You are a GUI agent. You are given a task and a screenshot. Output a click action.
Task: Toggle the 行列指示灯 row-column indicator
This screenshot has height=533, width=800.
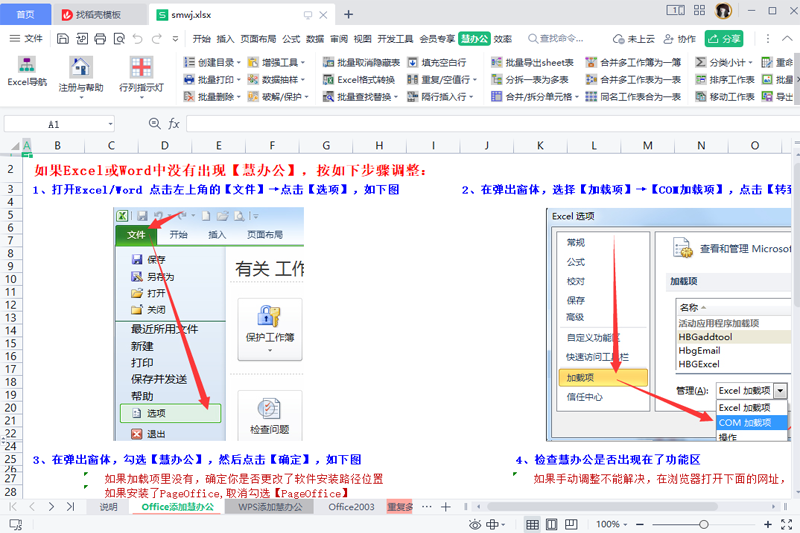(141, 74)
